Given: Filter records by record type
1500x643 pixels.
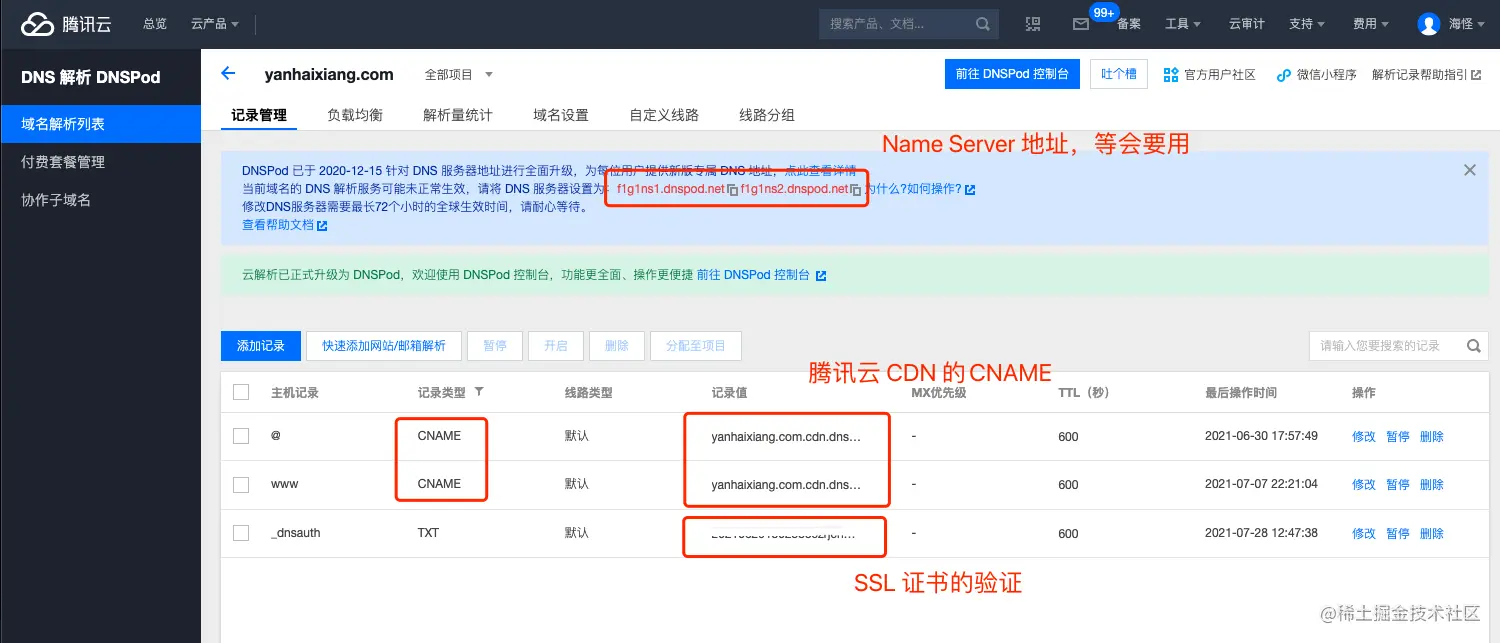Looking at the screenshot, I should coord(479,392).
